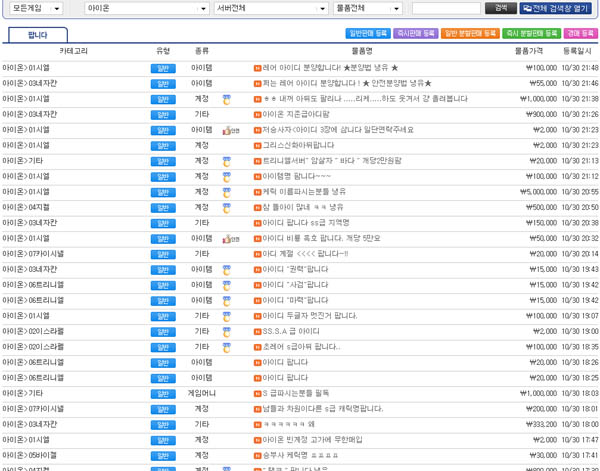Click medal icon beside 트리니엘서버 listing
600x471 pixels.
tap(226, 161)
